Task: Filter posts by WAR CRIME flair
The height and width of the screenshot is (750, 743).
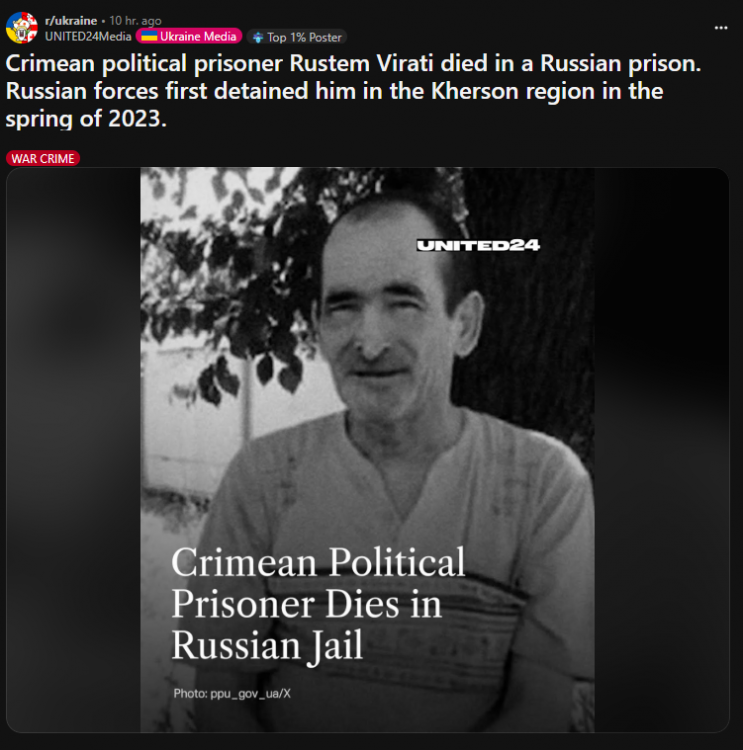Action: tap(43, 158)
